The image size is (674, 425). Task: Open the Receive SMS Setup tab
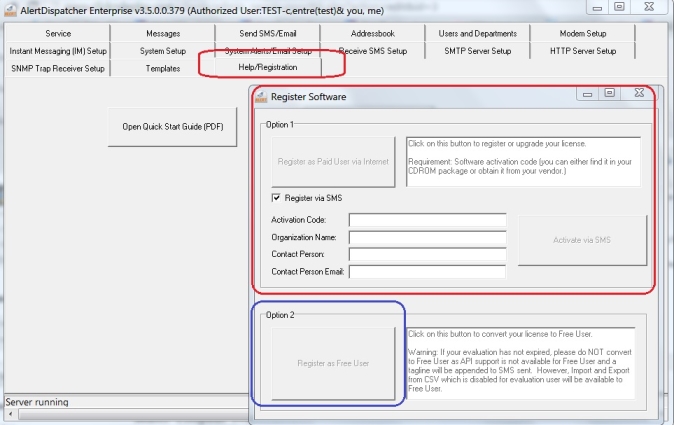[373, 51]
